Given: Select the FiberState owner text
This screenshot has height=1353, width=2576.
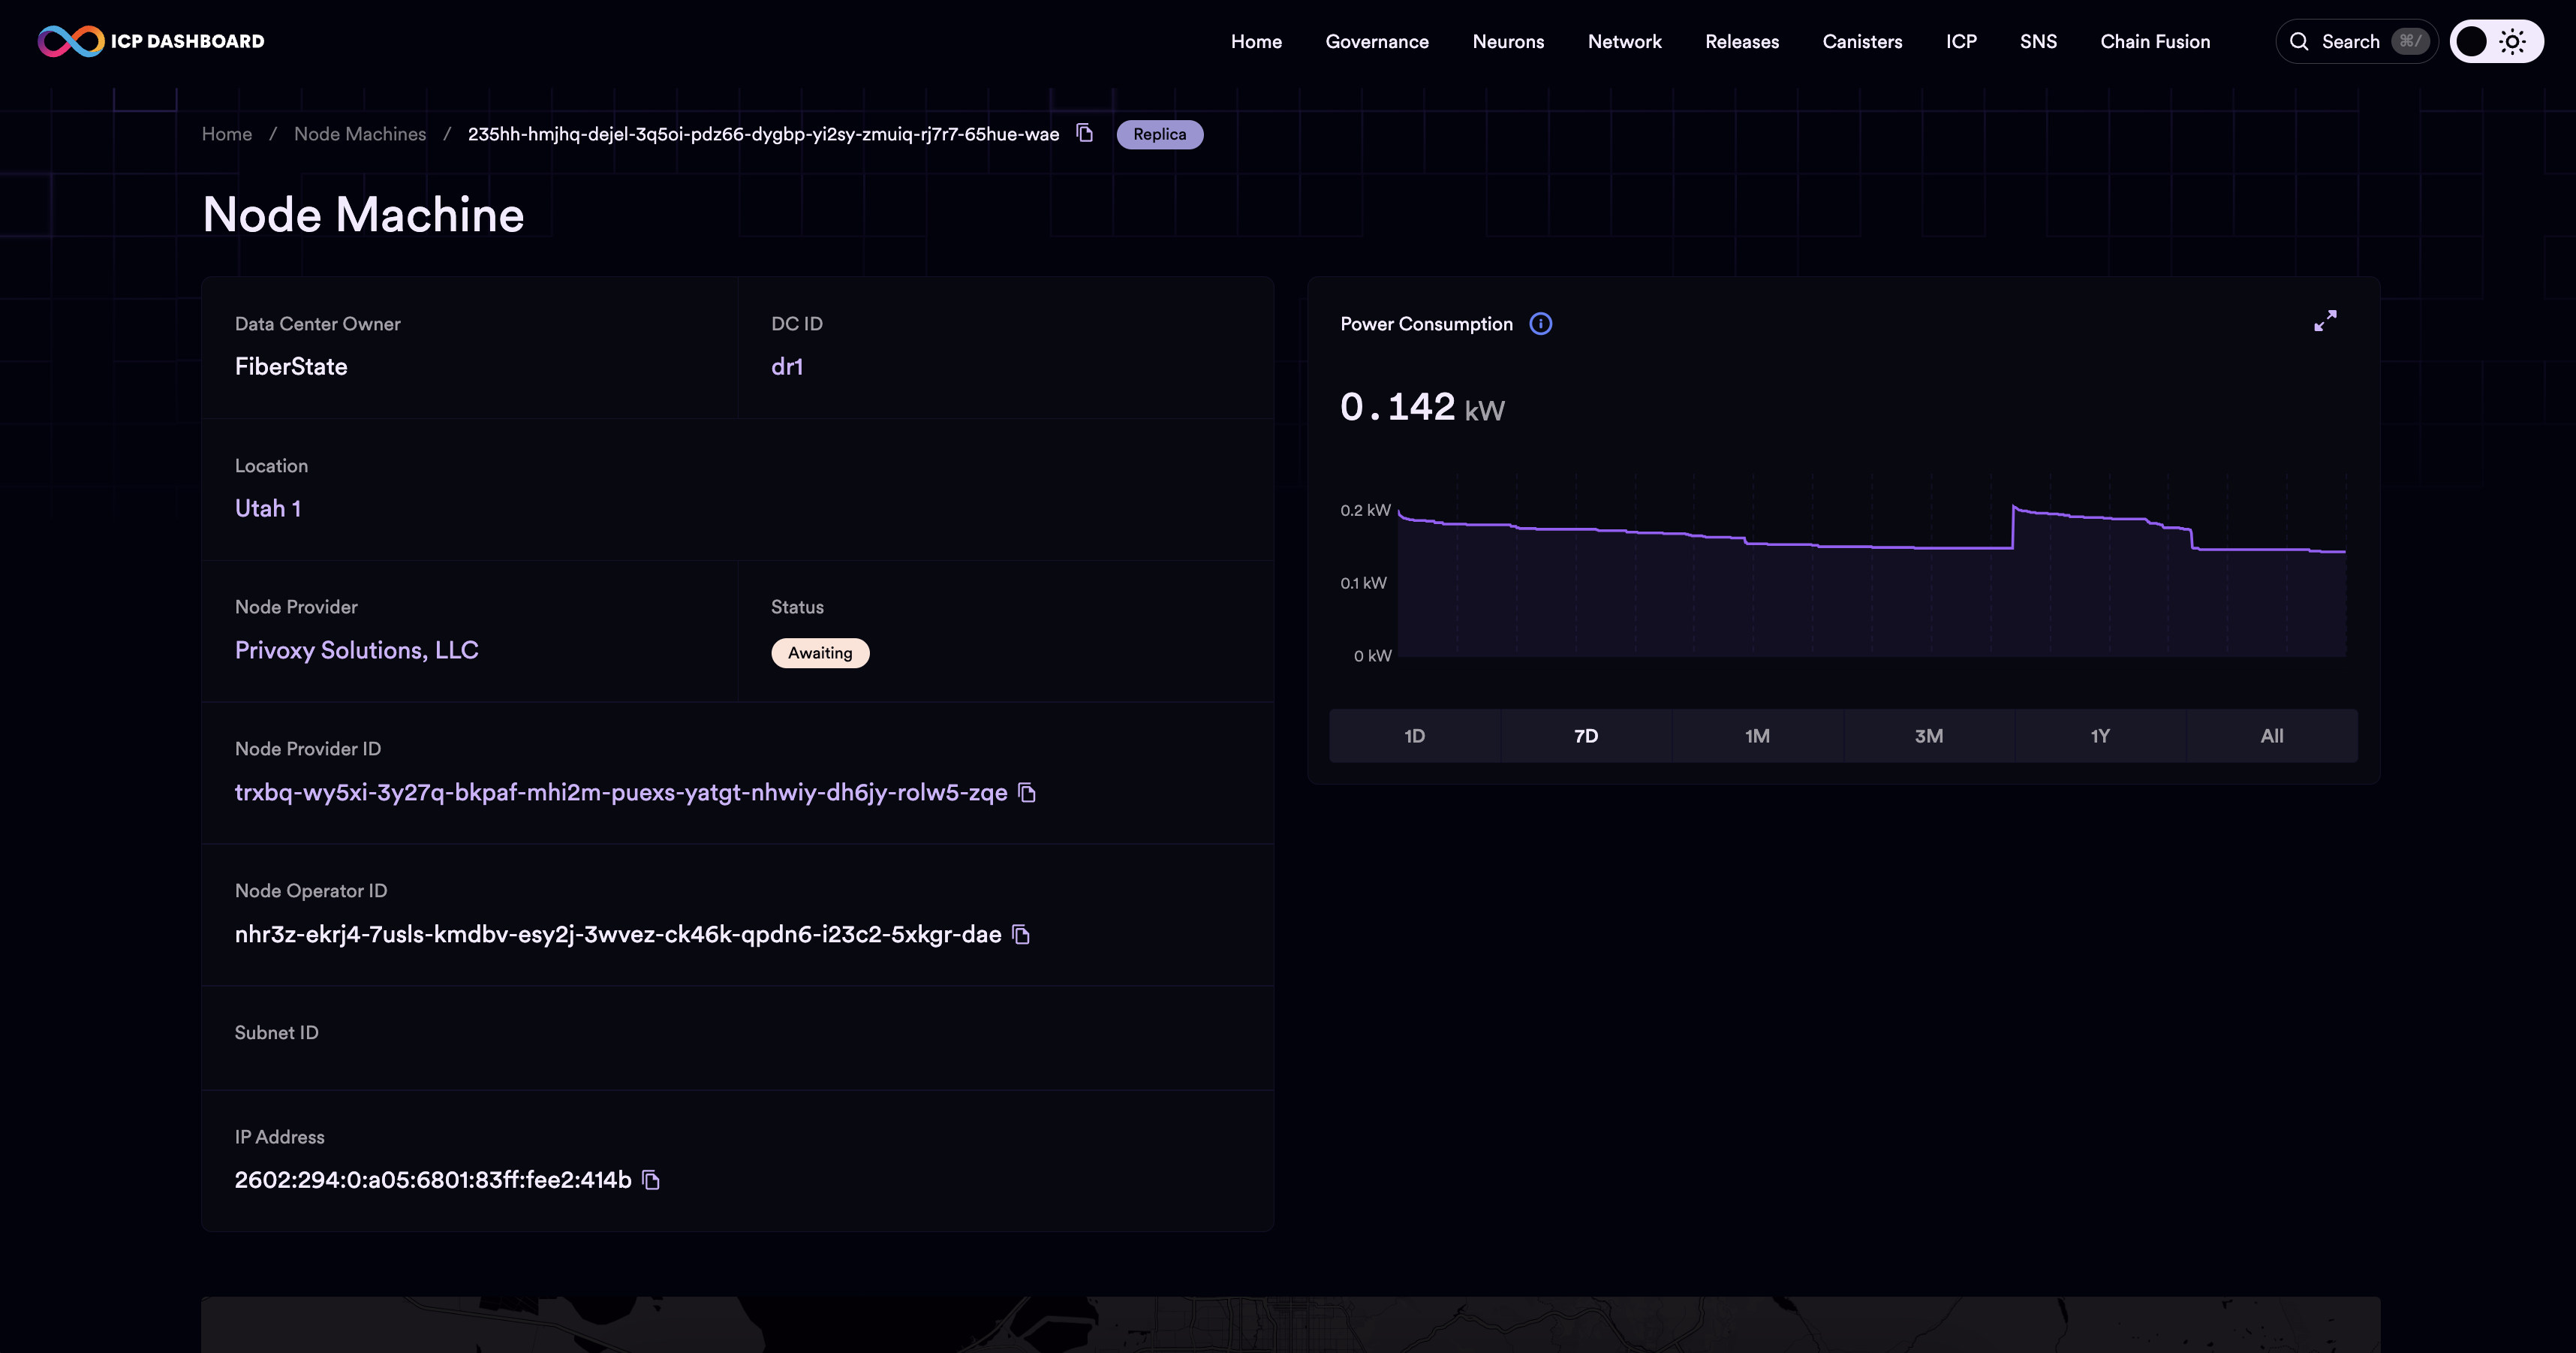Looking at the screenshot, I should coord(291,367).
